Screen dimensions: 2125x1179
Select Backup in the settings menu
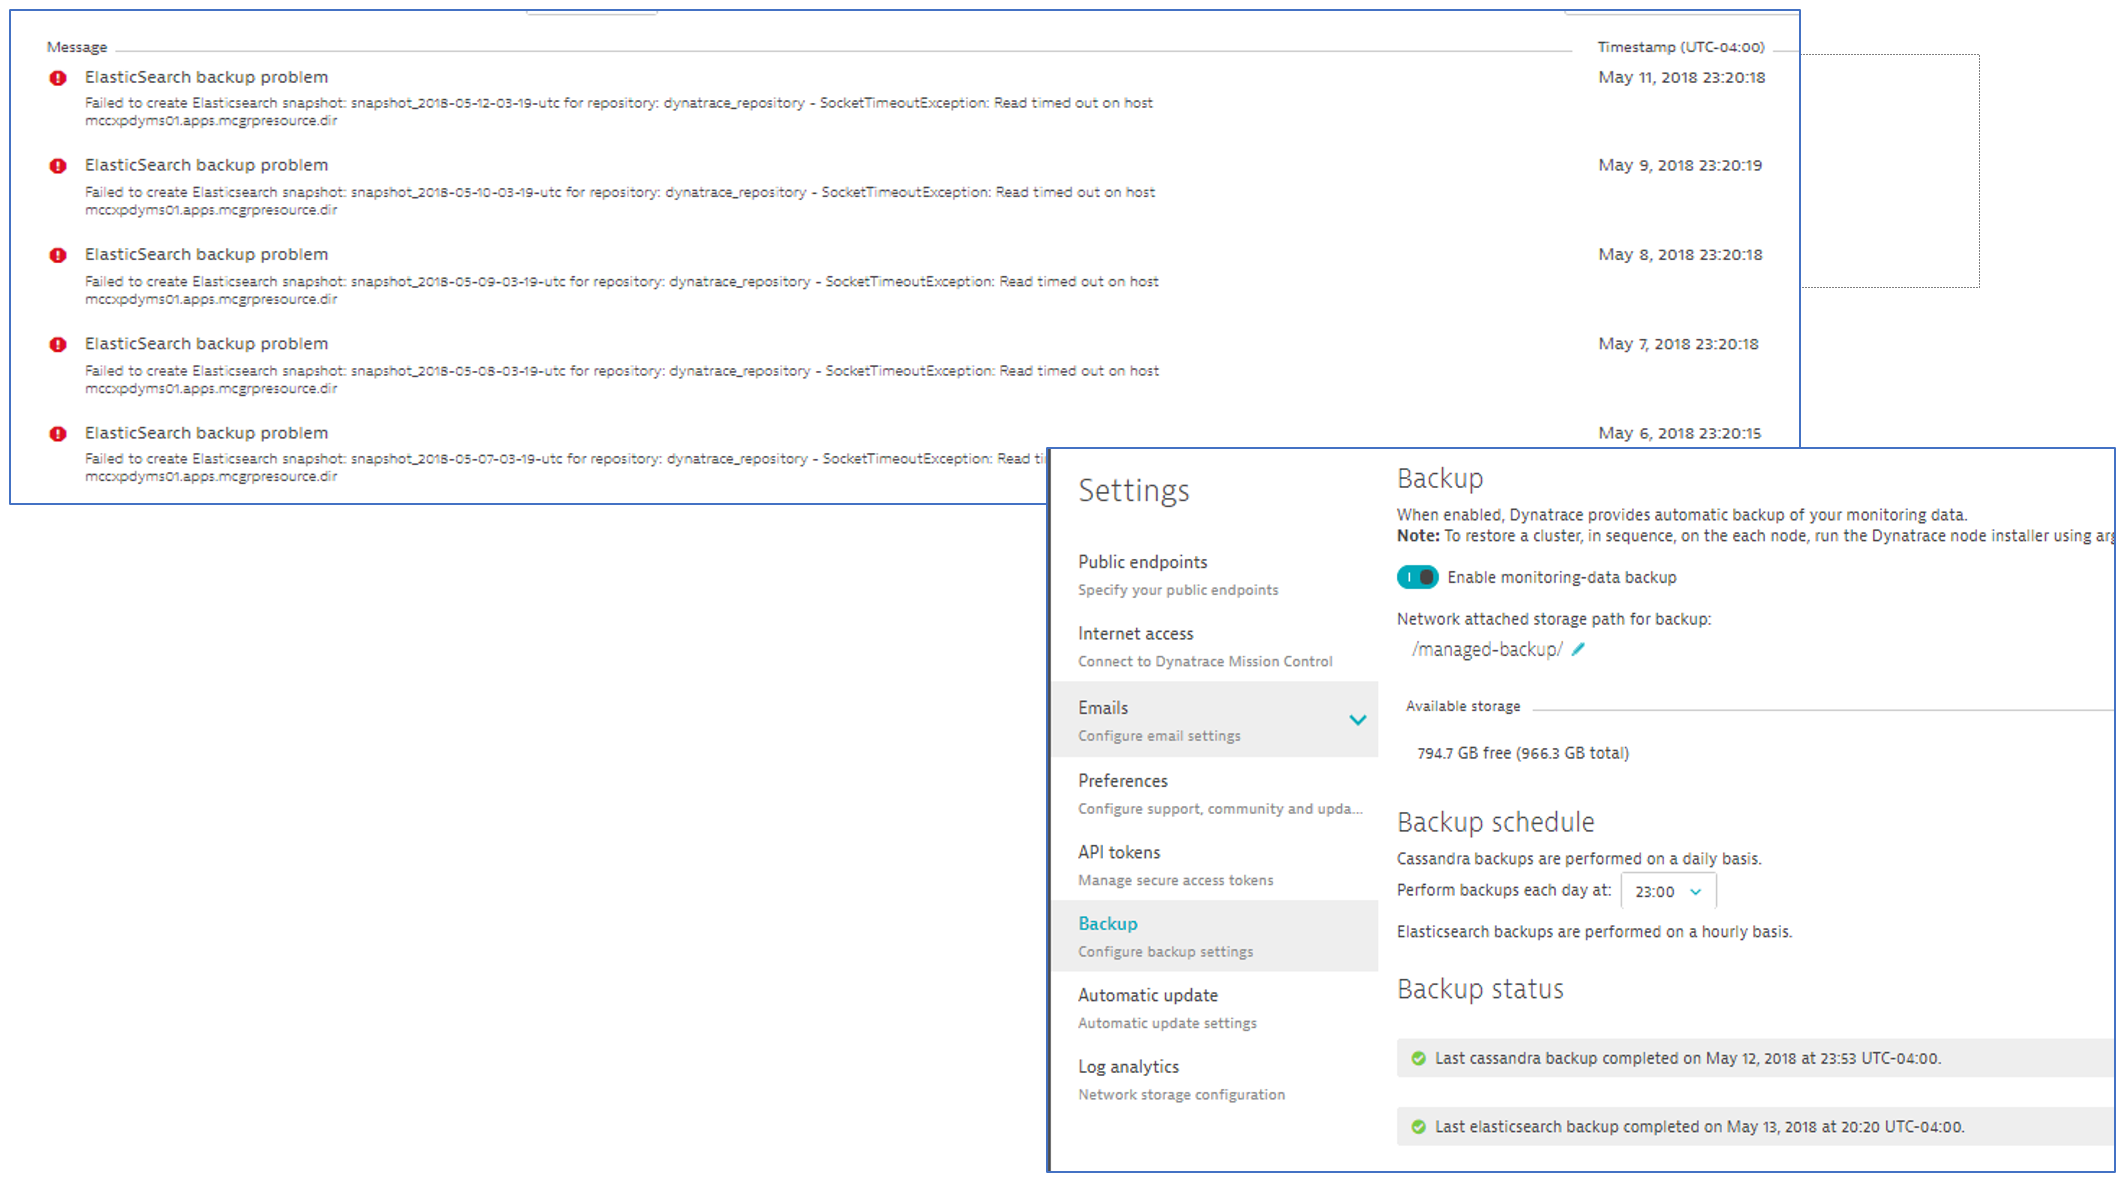tap(1107, 924)
